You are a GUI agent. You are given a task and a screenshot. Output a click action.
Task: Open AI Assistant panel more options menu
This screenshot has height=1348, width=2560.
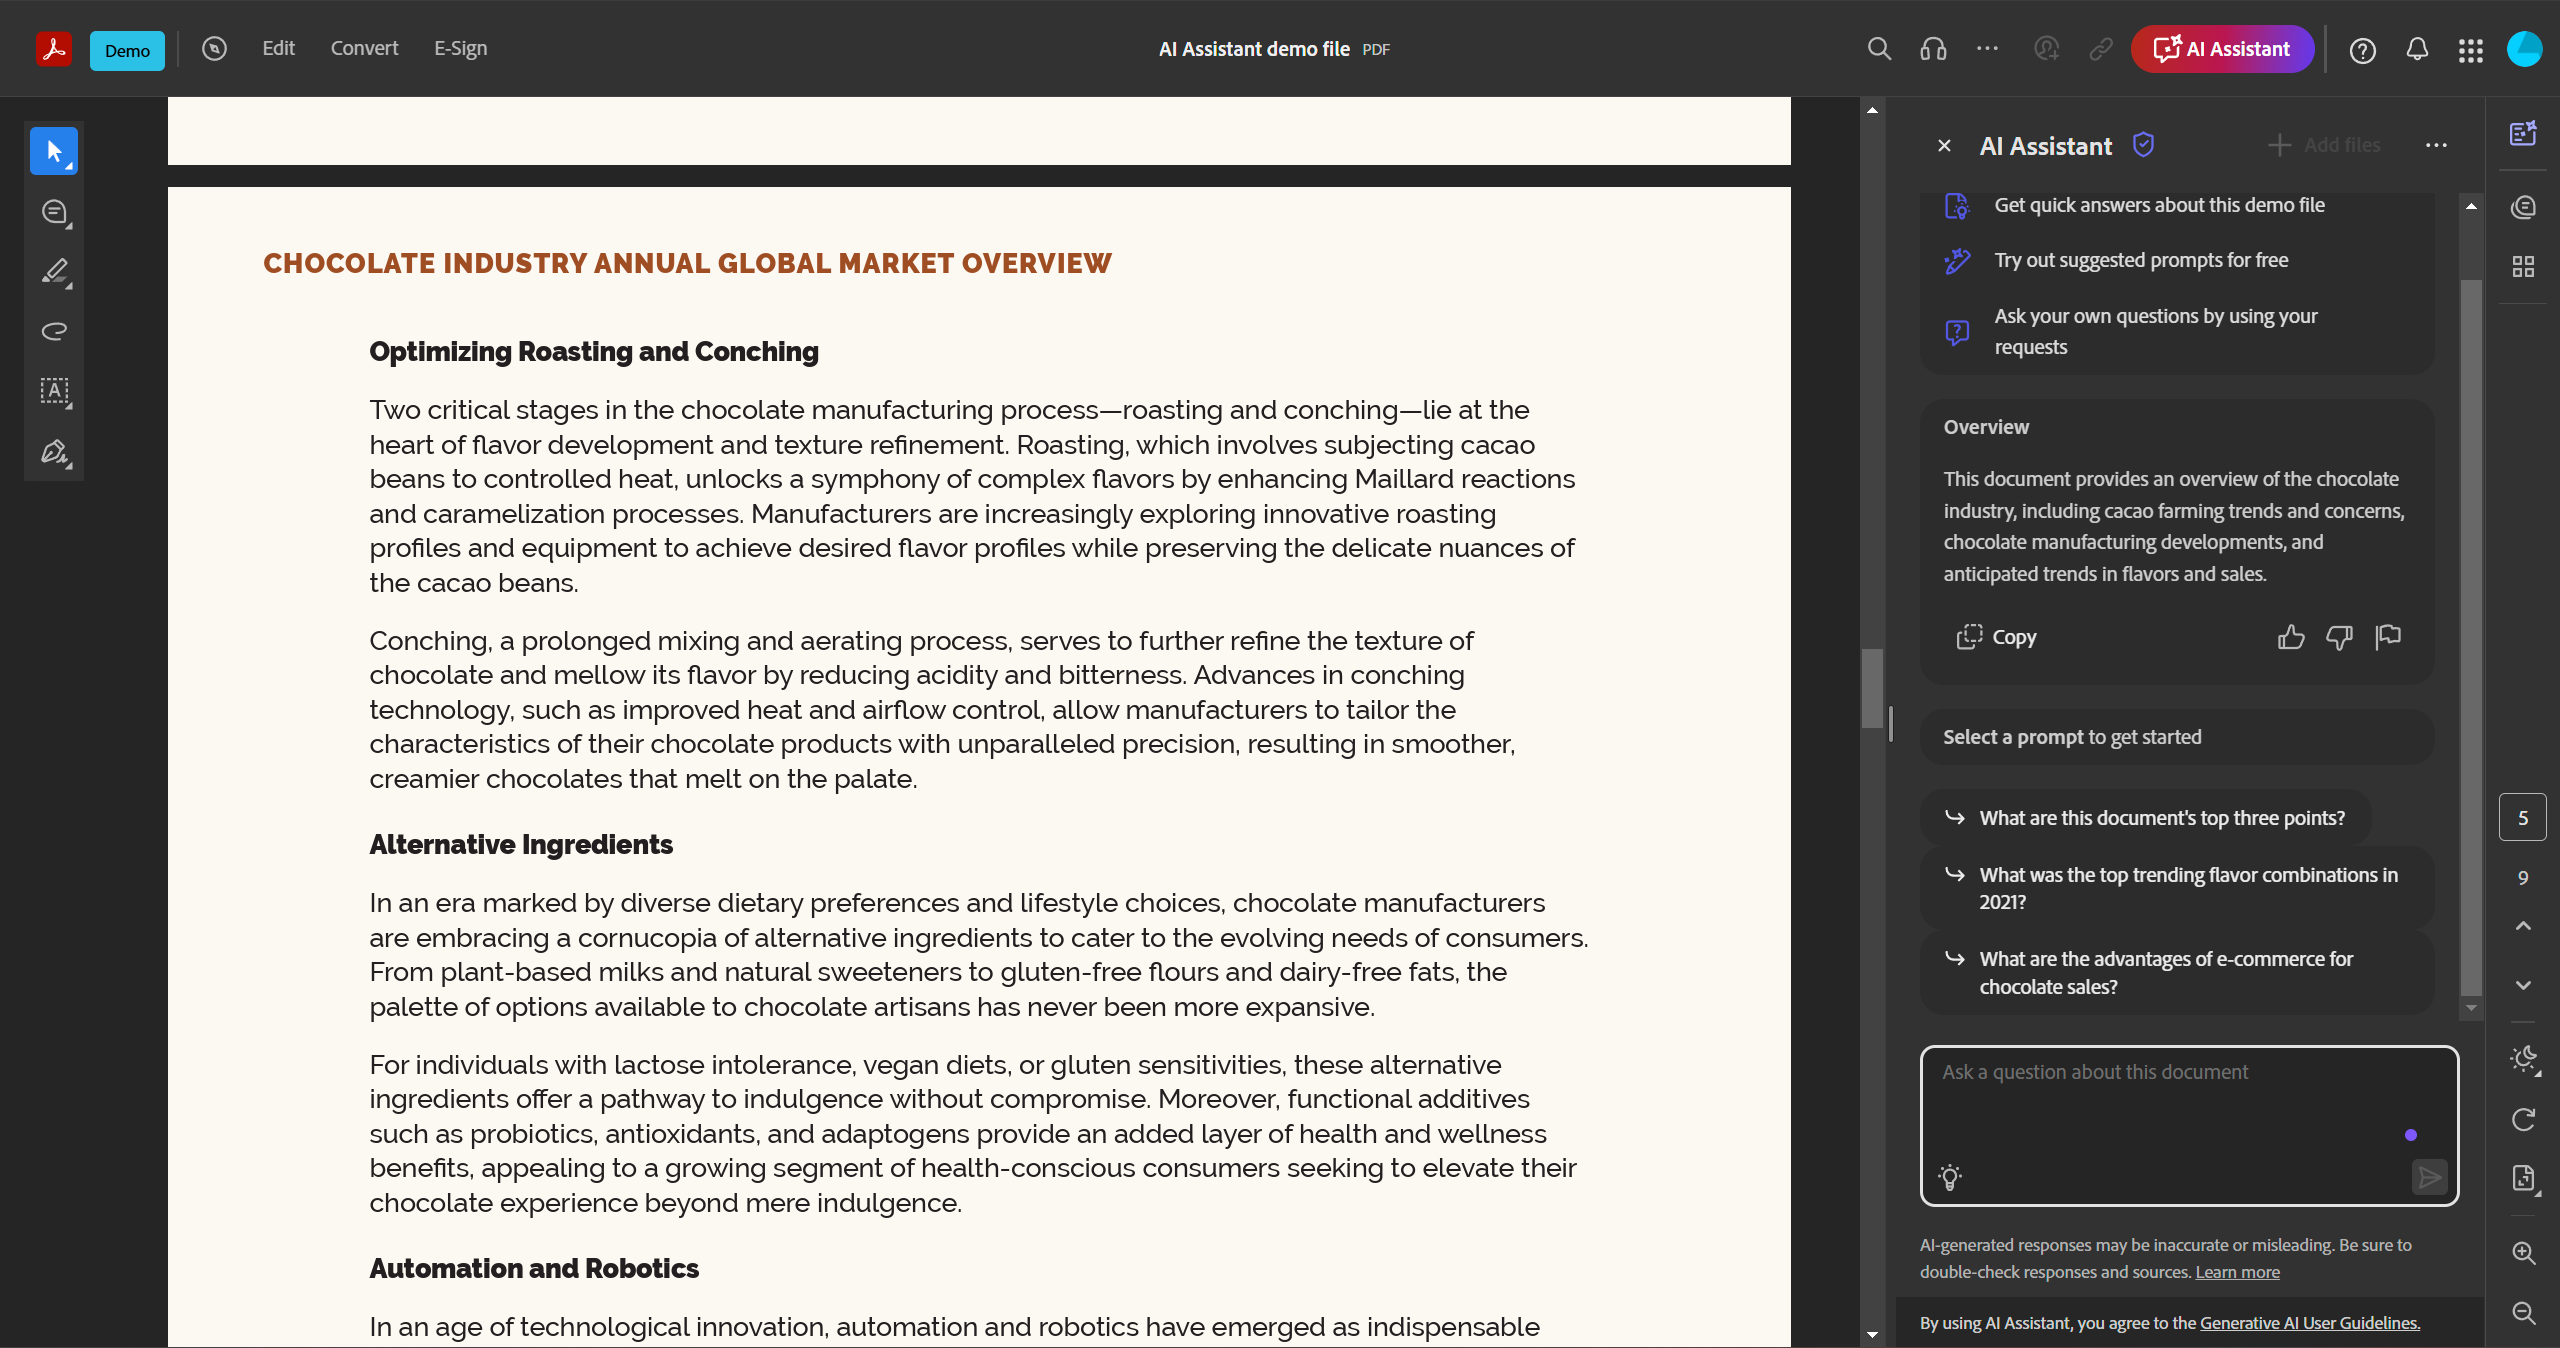[2436, 146]
